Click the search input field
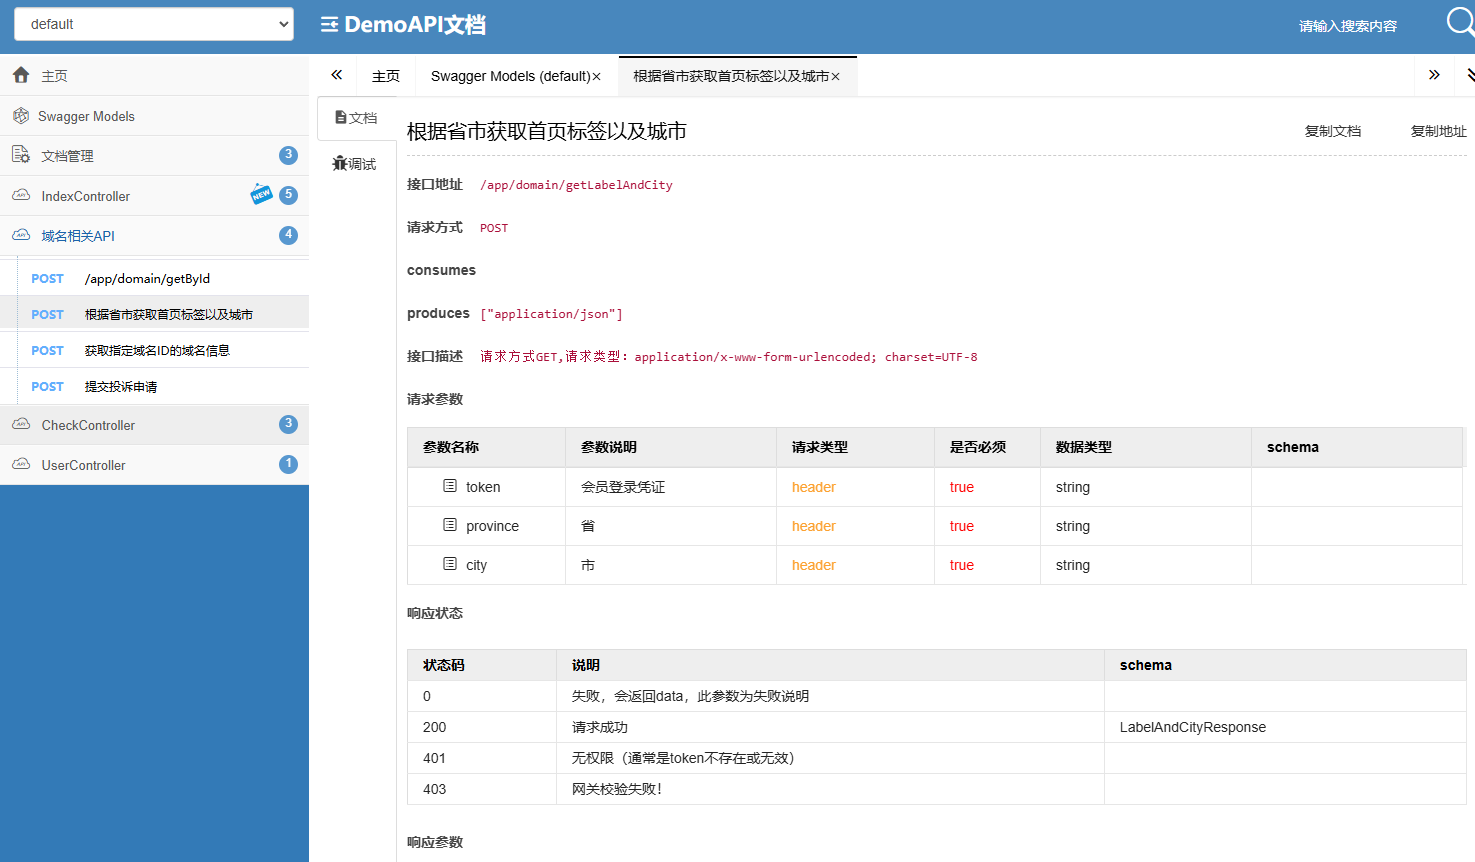1475x862 pixels. click(x=1347, y=26)
